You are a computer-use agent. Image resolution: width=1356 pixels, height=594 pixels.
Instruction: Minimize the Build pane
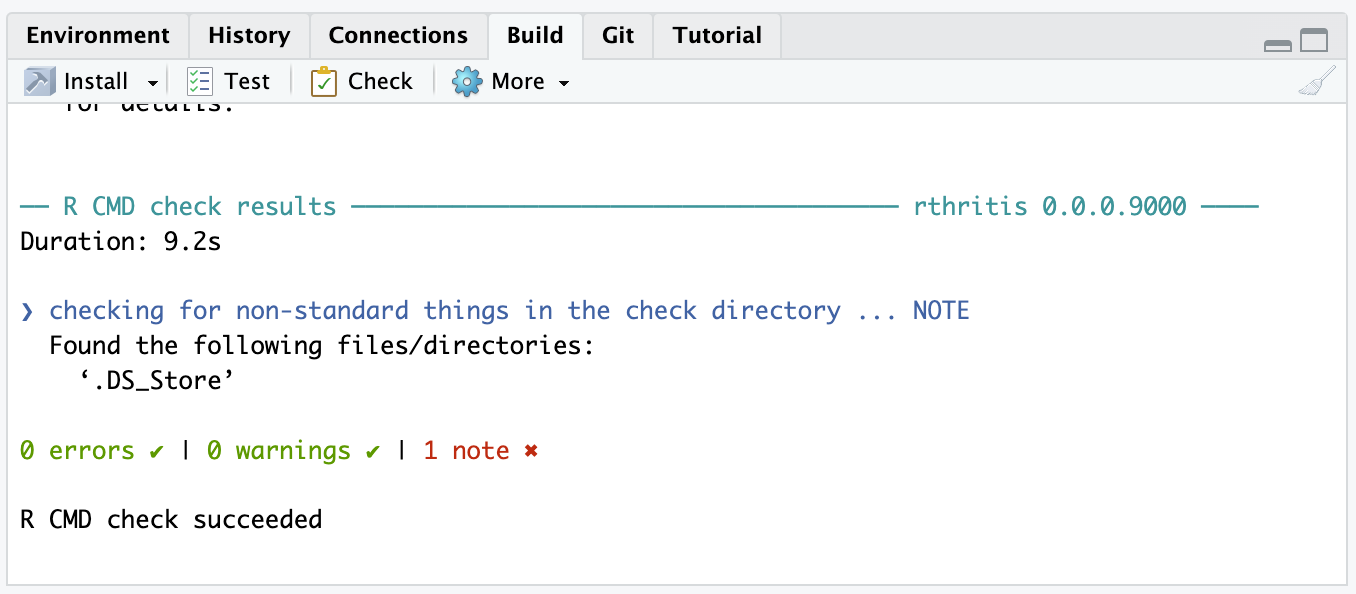(x=1277, y=44)
